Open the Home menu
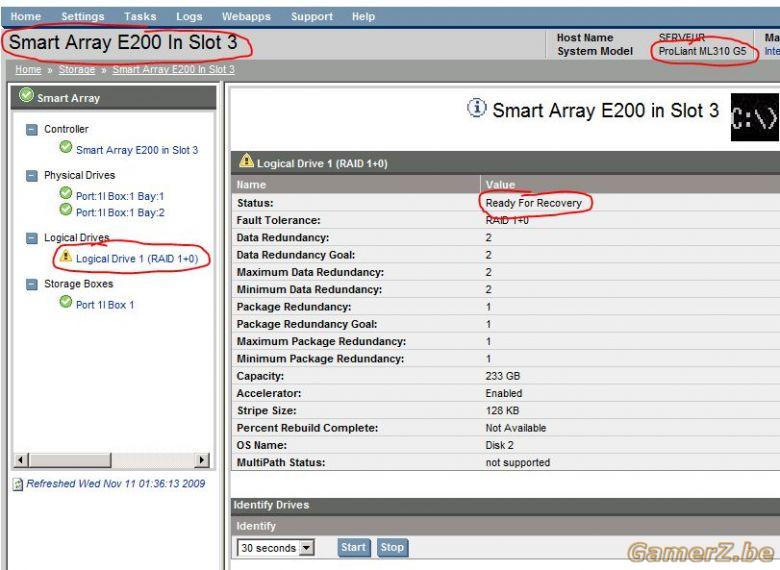Viewport: 780px width, 570px height. [x=25, y=16]
